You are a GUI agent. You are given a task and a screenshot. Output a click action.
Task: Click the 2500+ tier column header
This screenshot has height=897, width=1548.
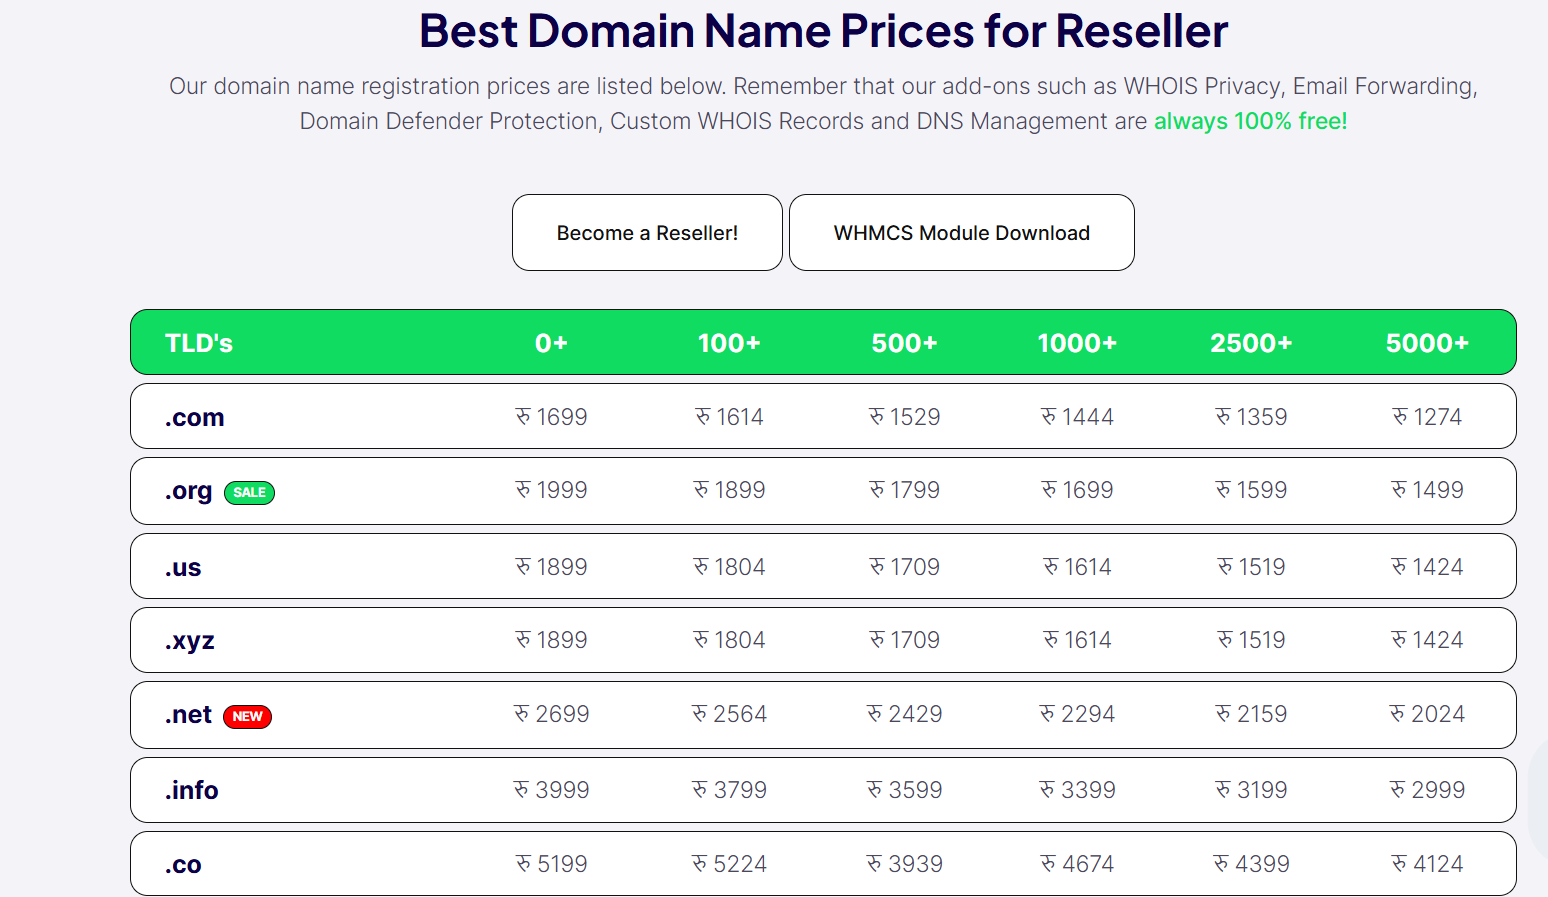tap(1251, 343)
